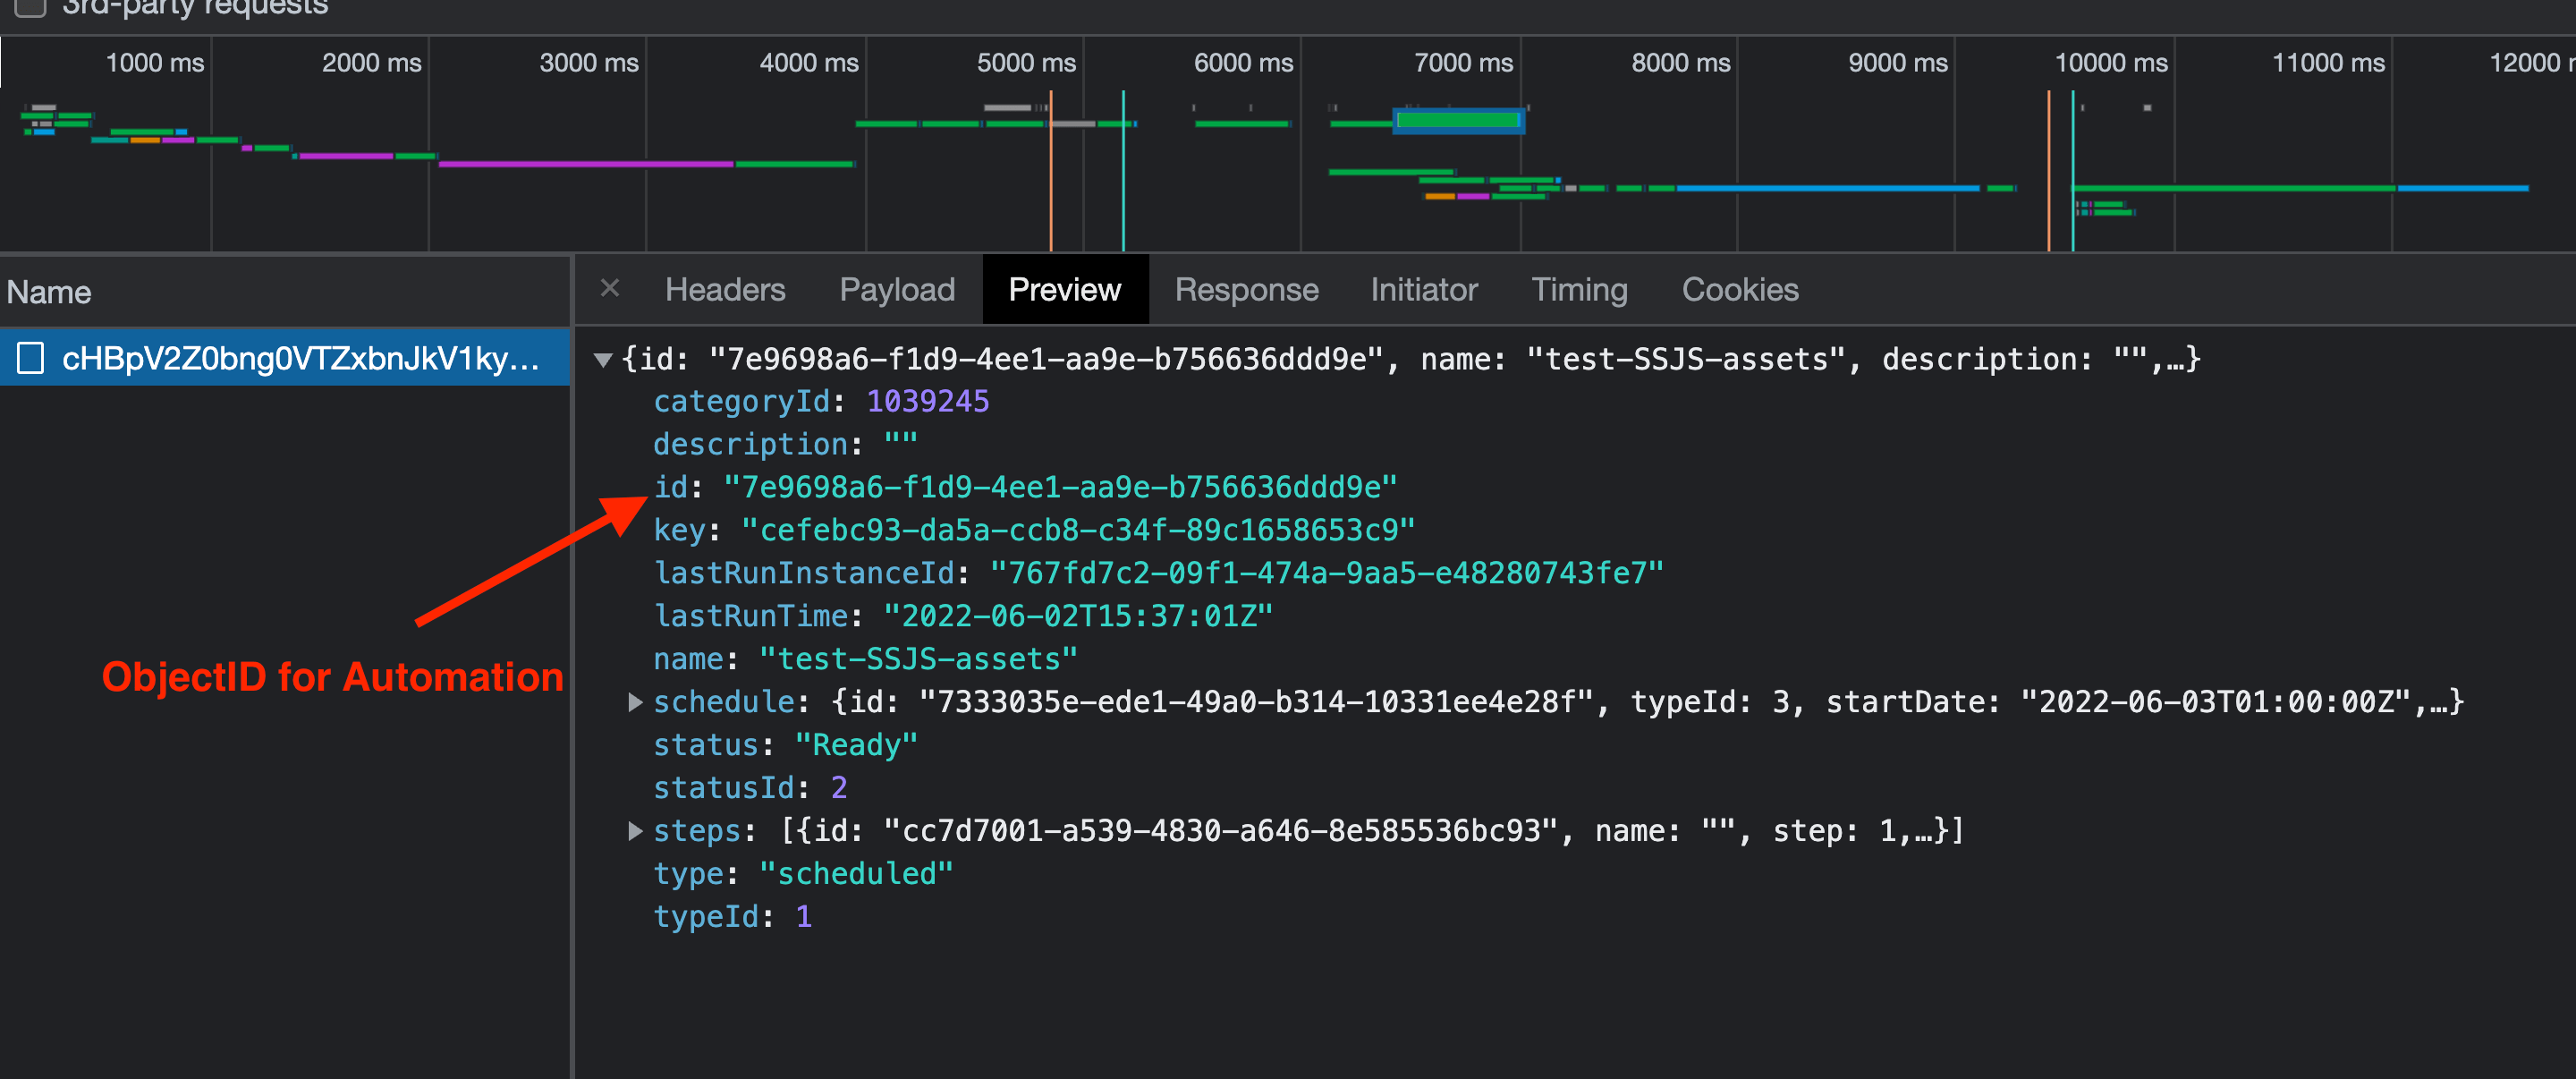Open the Initiator tab
The image size is (2576, 1079).
pyautogui.click(x=1423, y=290)
